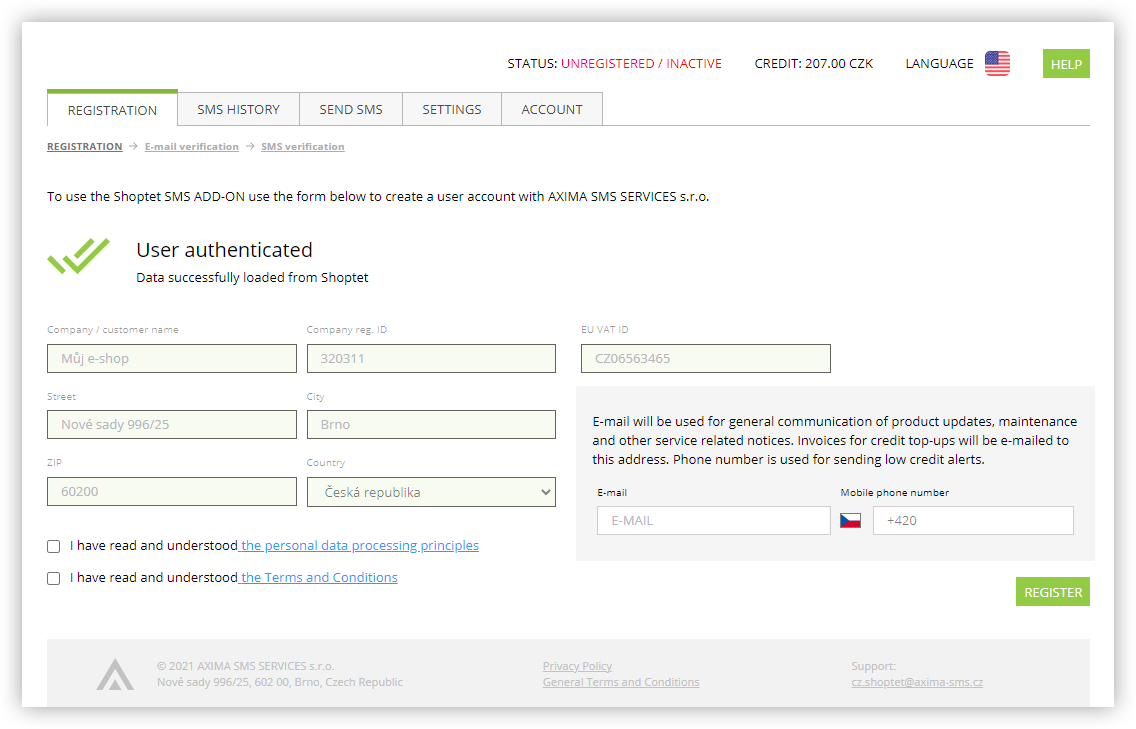Open the Terms and Conditions link

click(319, 578)
